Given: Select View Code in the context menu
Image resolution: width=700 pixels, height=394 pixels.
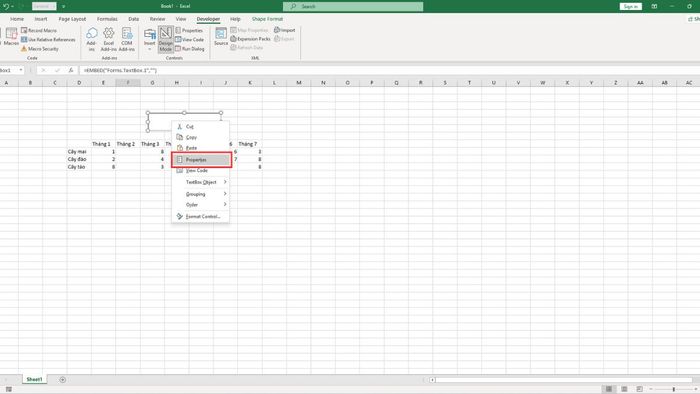Looking at the screenshot, I should [x=200, y=170].
